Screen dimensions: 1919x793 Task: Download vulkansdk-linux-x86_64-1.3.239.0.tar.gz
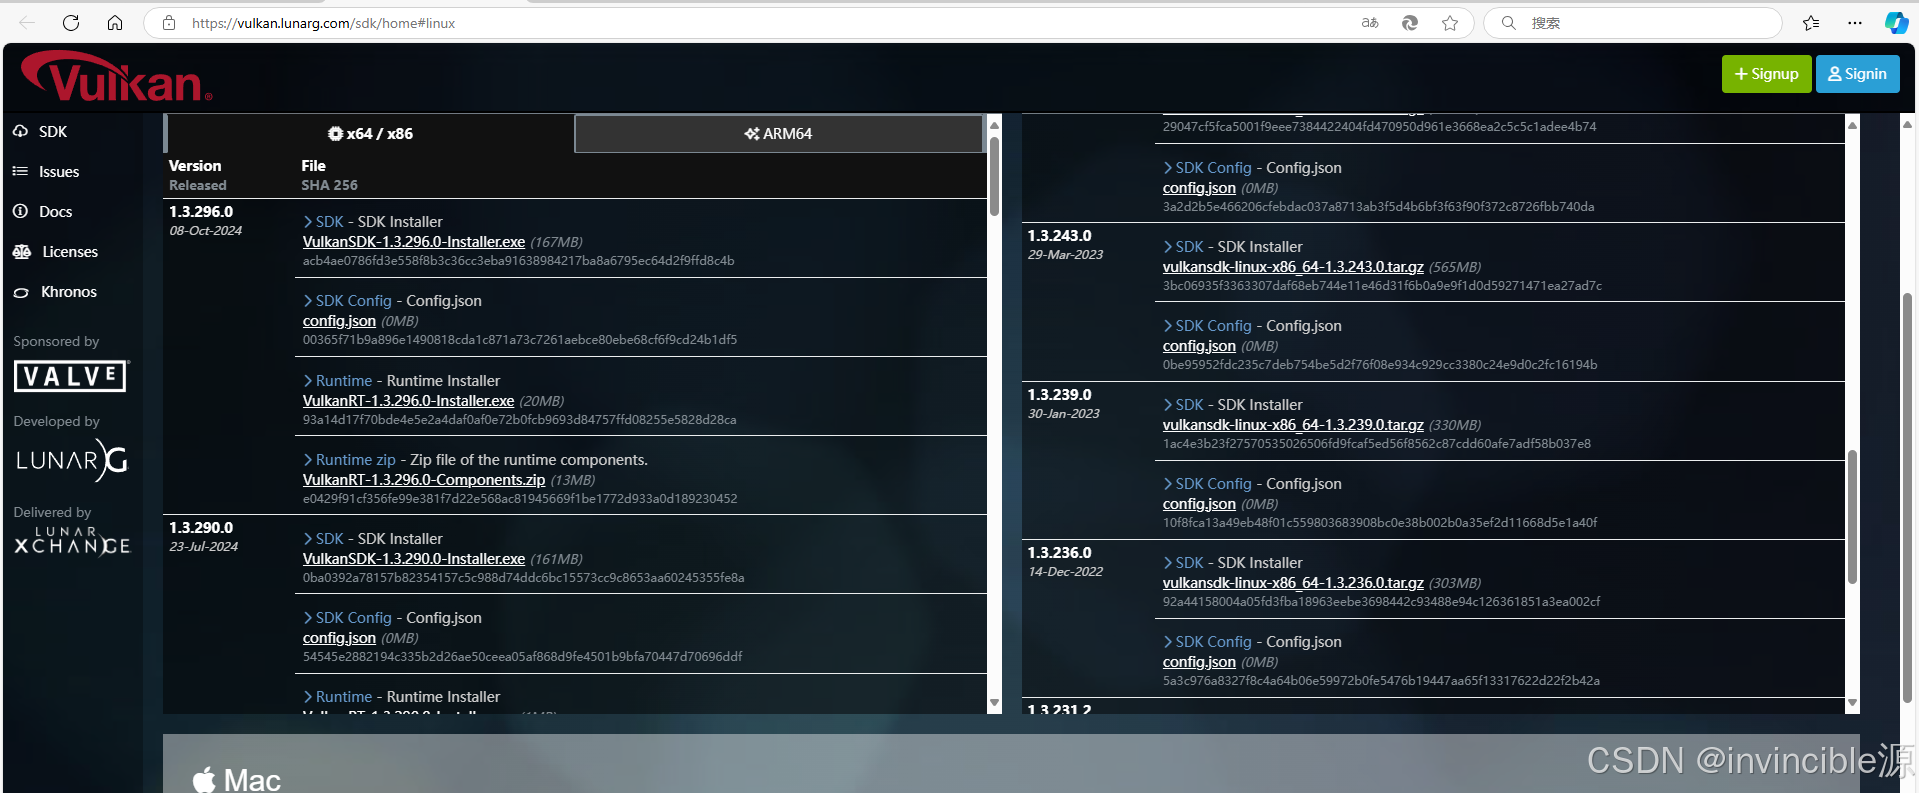click(x=1293, y=424)
